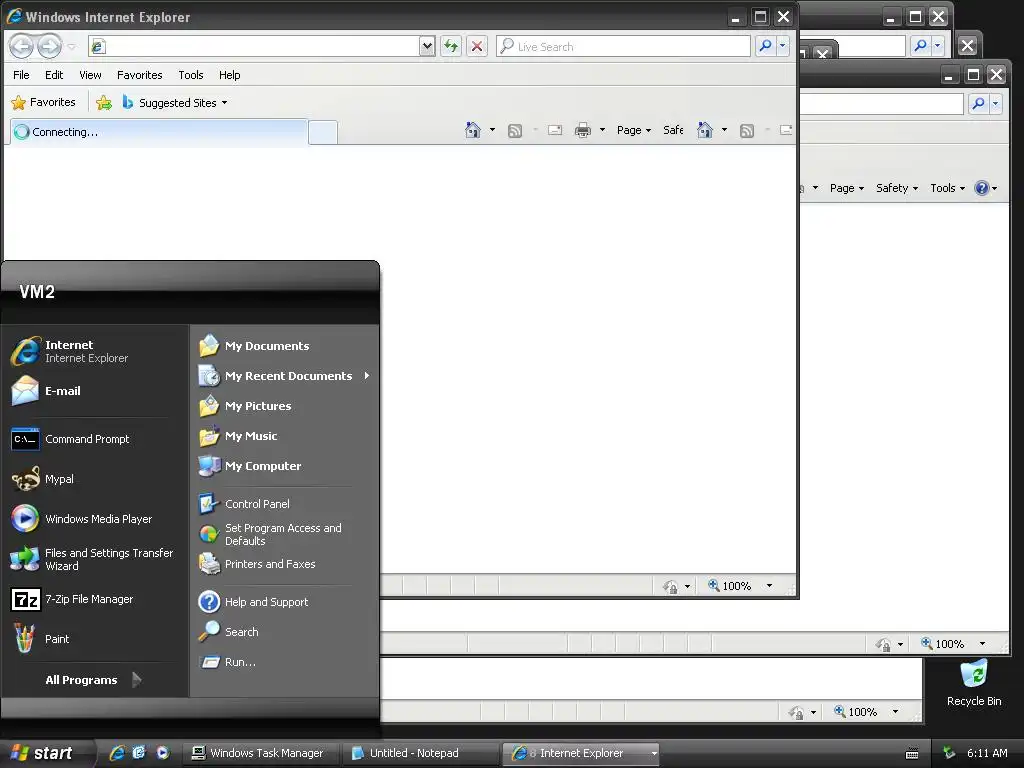
Task: Expand the Suggested Sites dropdown
Action: coord(225,103)
